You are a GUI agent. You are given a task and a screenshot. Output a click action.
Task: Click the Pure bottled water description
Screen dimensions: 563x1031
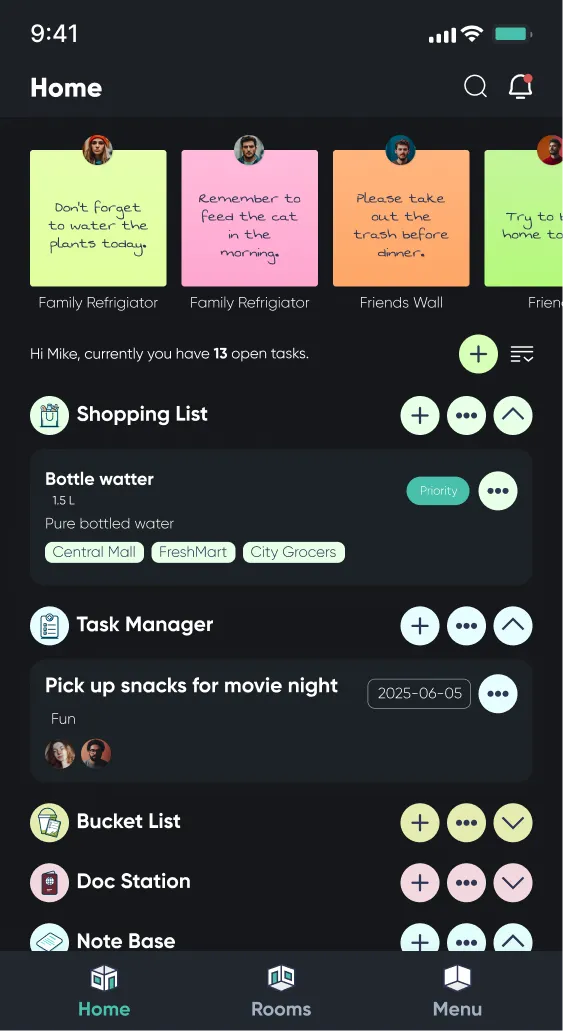click(109, 524)
